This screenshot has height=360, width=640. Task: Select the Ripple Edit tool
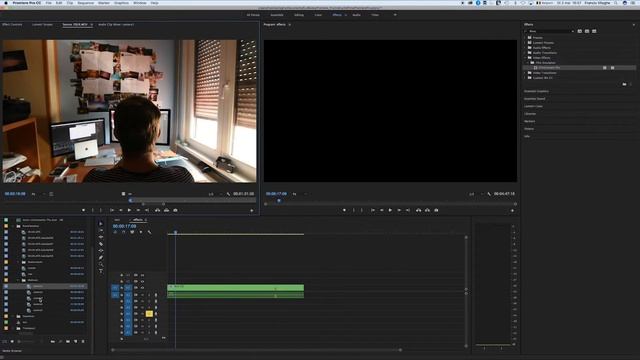[x=101, y=237]
